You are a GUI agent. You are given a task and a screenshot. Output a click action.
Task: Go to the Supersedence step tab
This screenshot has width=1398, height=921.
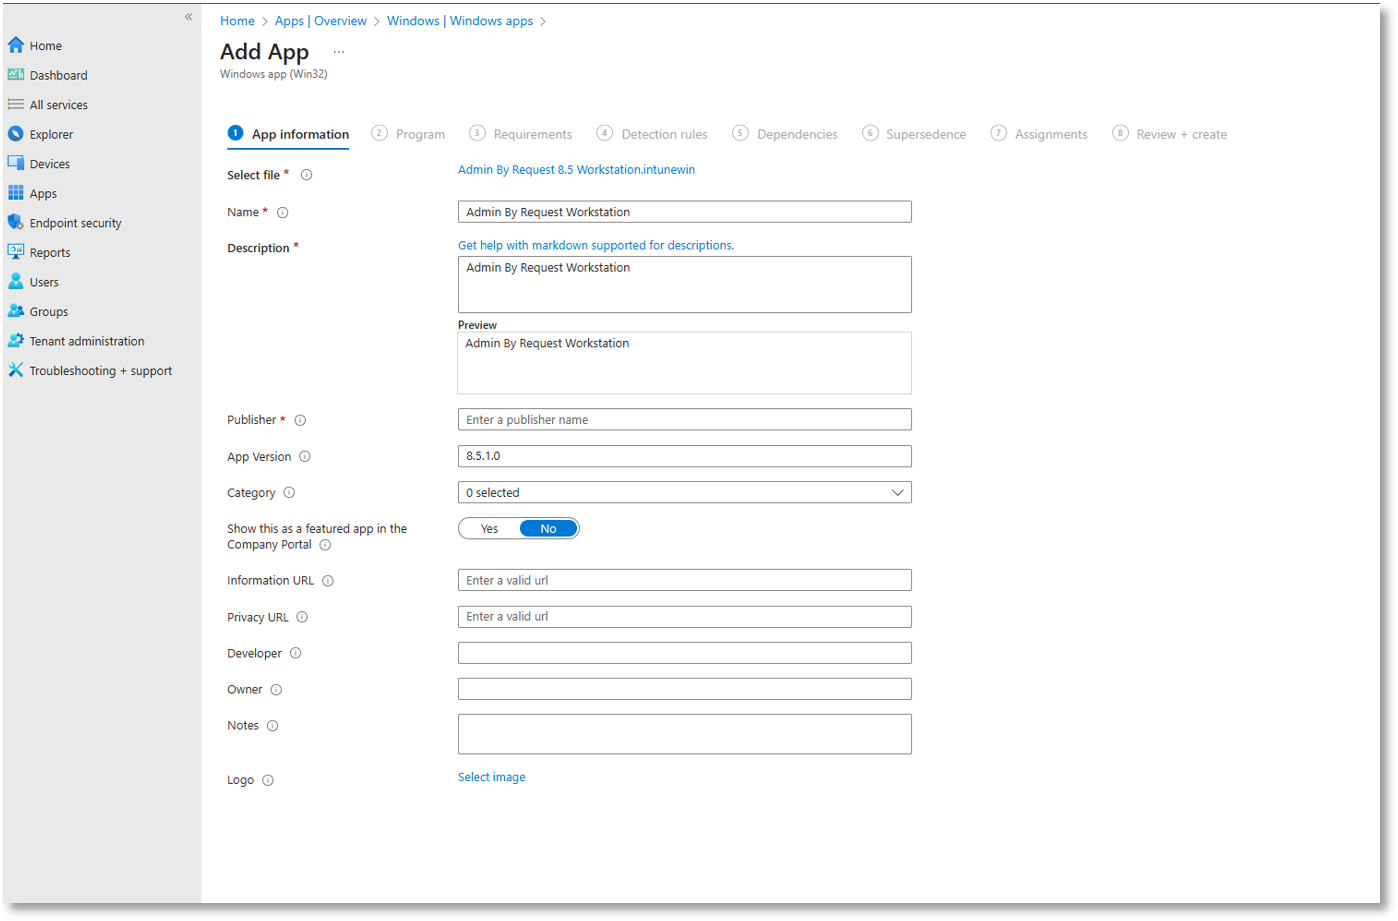(x=914, y=134)
